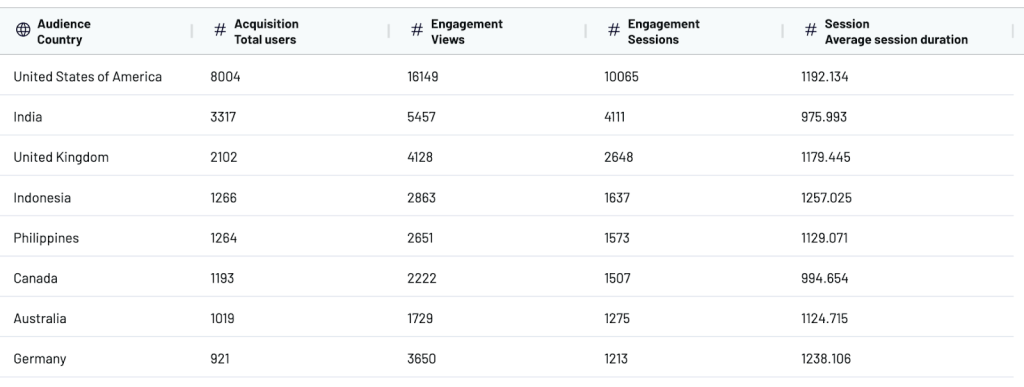Click session duration 994.654

coord(825,279)
